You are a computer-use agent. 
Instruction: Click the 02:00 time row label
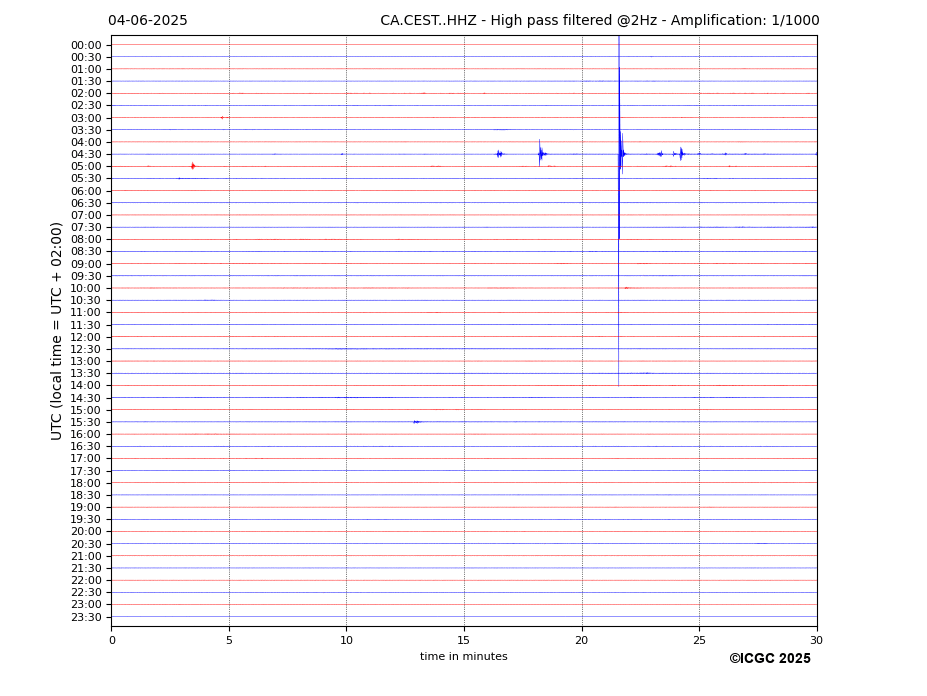click(86, 93)
